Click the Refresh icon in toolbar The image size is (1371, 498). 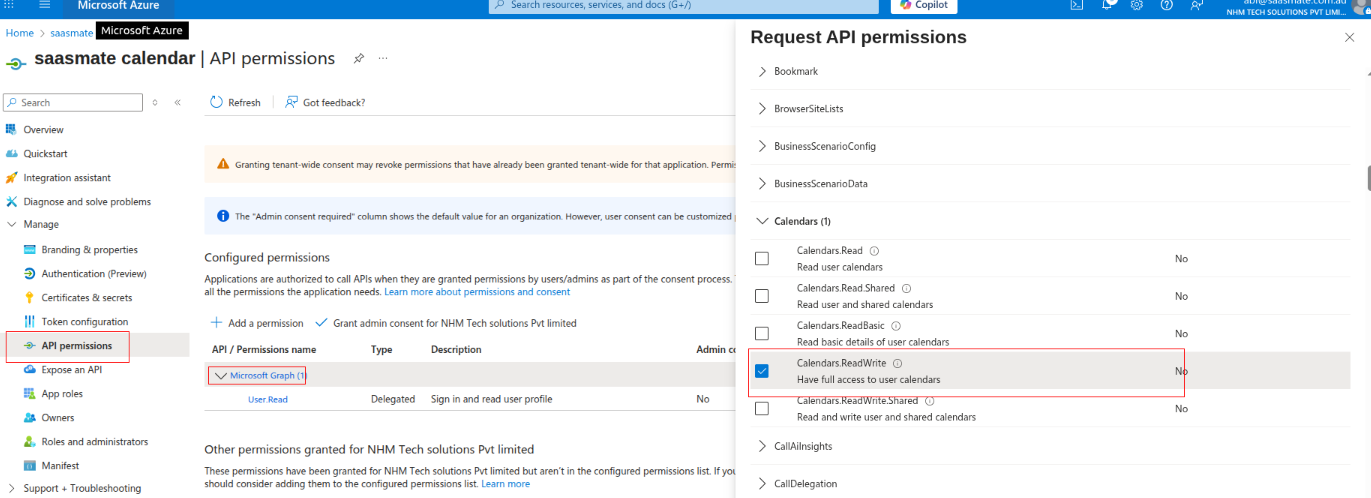coord(217,102)
